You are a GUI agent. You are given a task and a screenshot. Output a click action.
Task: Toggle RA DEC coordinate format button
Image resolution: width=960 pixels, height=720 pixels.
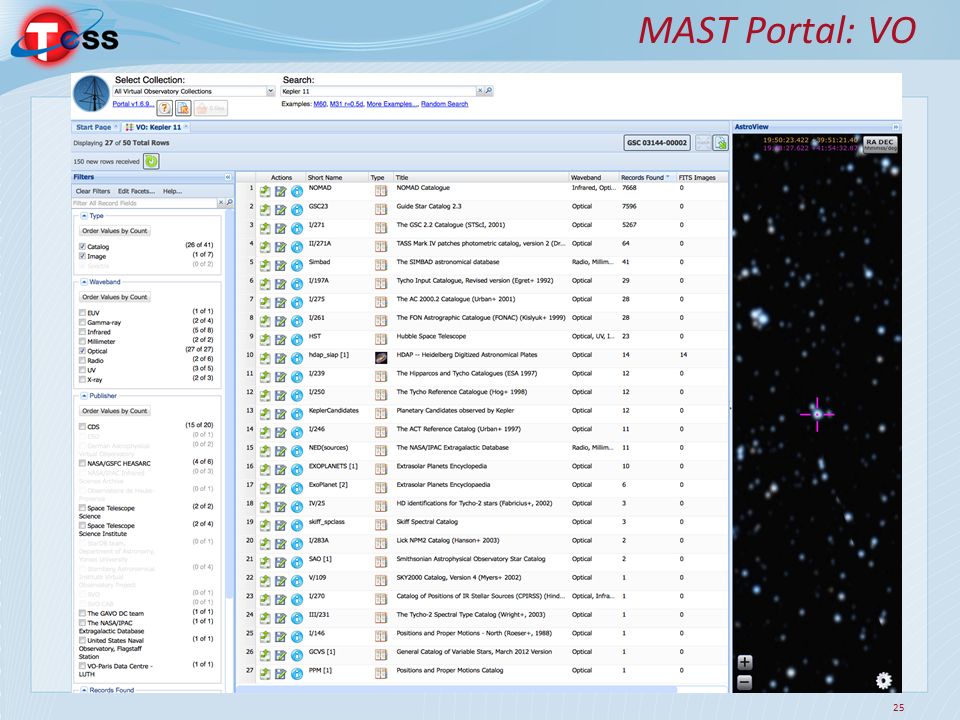(x=880, y=144)
